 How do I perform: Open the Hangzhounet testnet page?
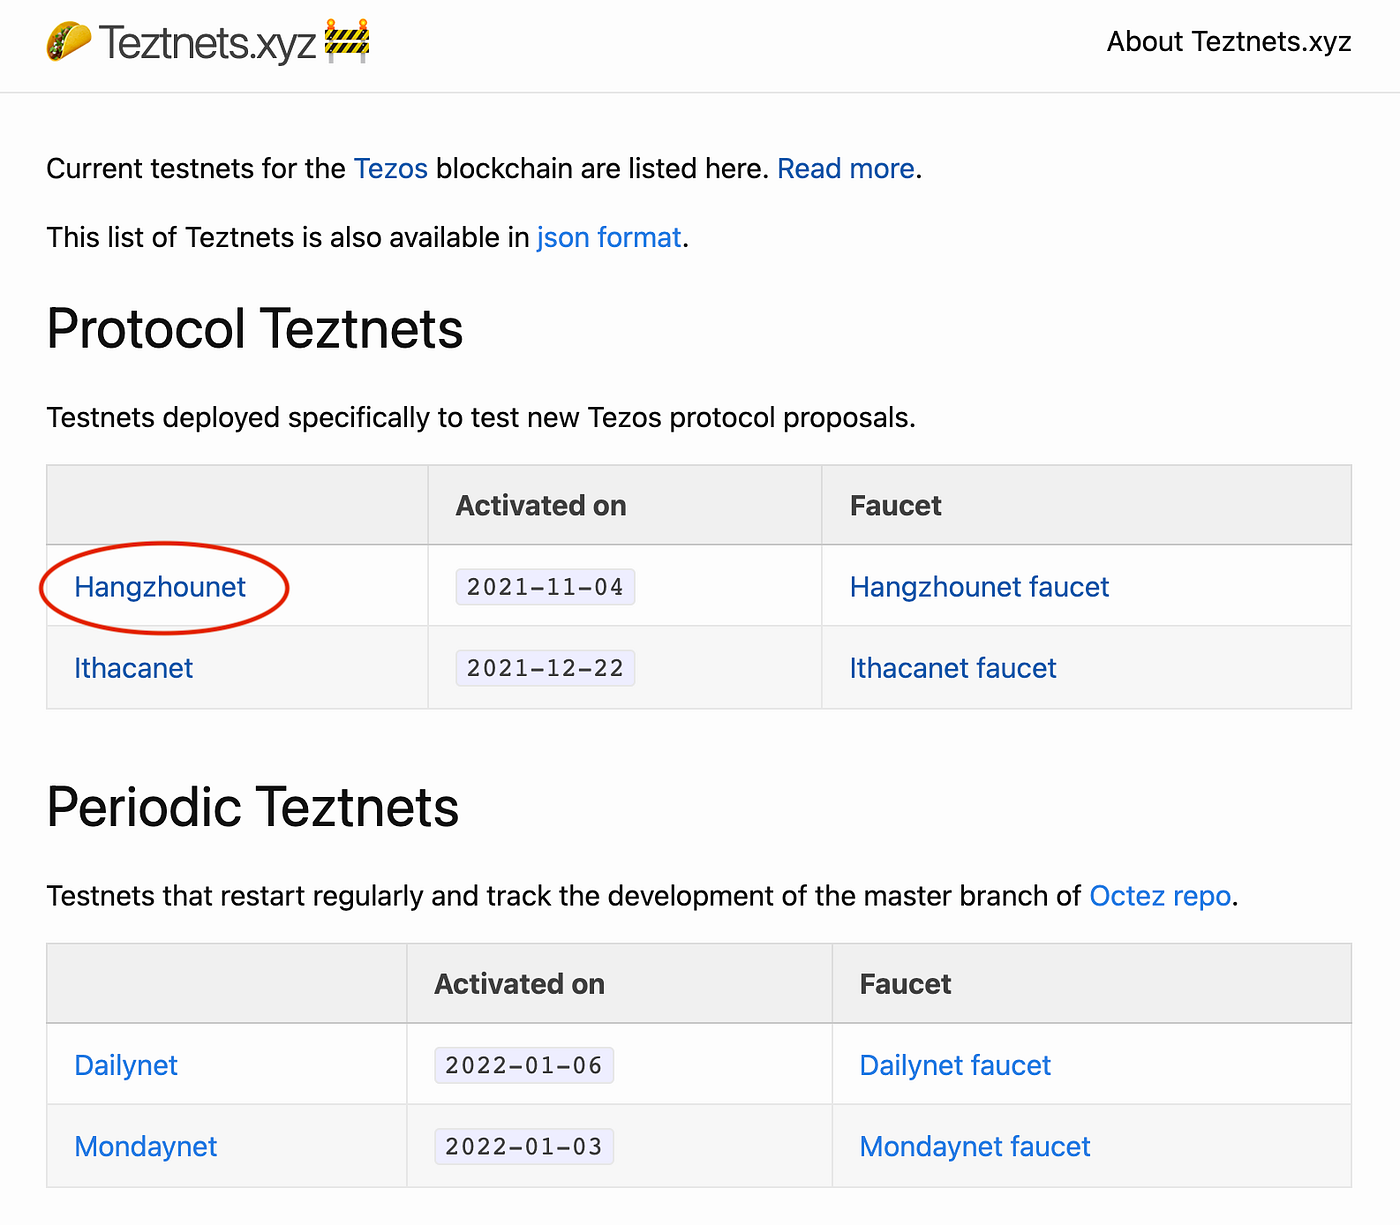160,587
